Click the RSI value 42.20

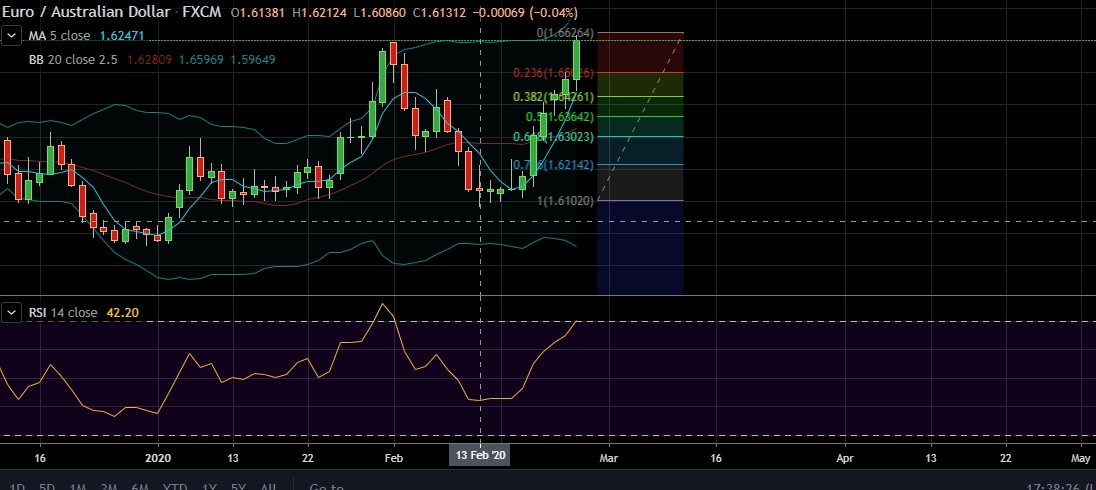pyautogui.click(x=122, y=312)
